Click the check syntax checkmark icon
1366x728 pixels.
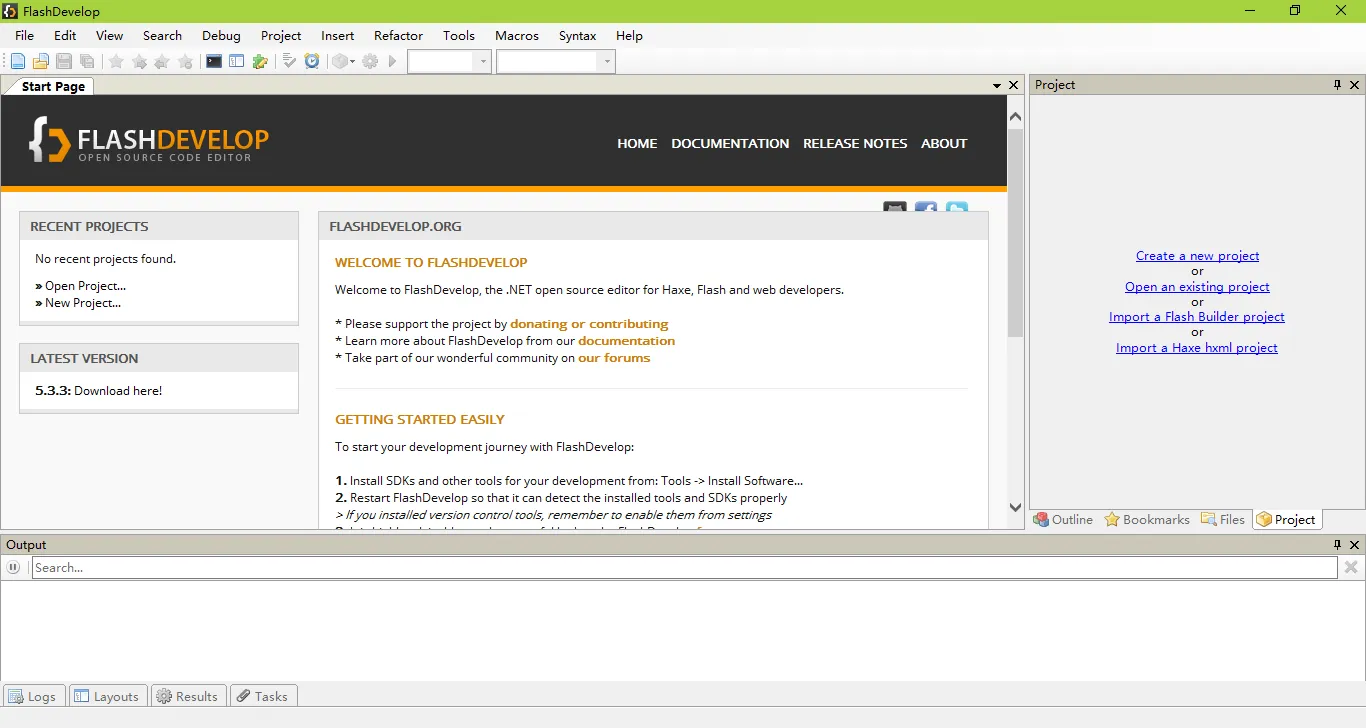click(x=289, y=62)
